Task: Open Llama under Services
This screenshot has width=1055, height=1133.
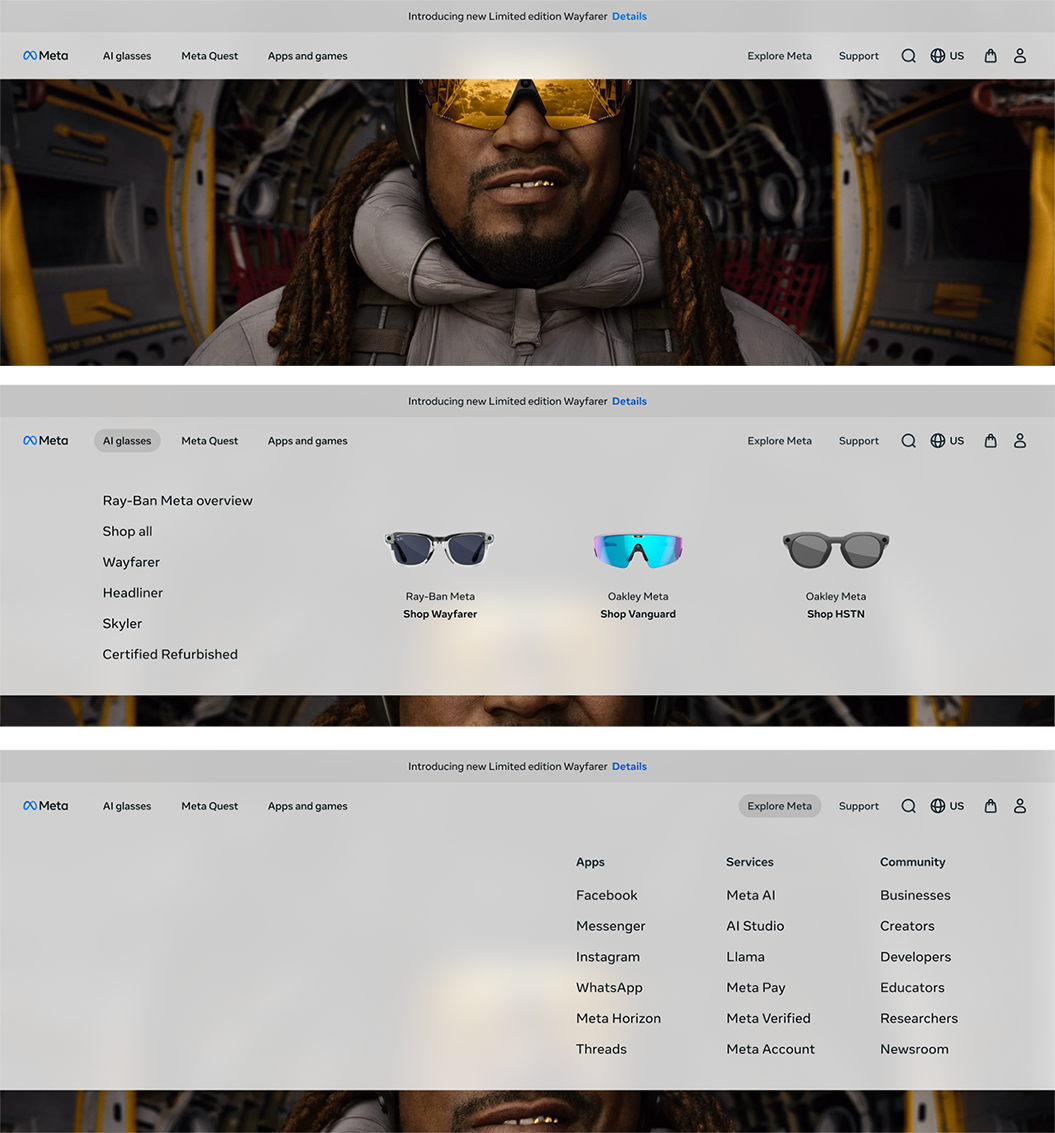Action: coord(745,957)
